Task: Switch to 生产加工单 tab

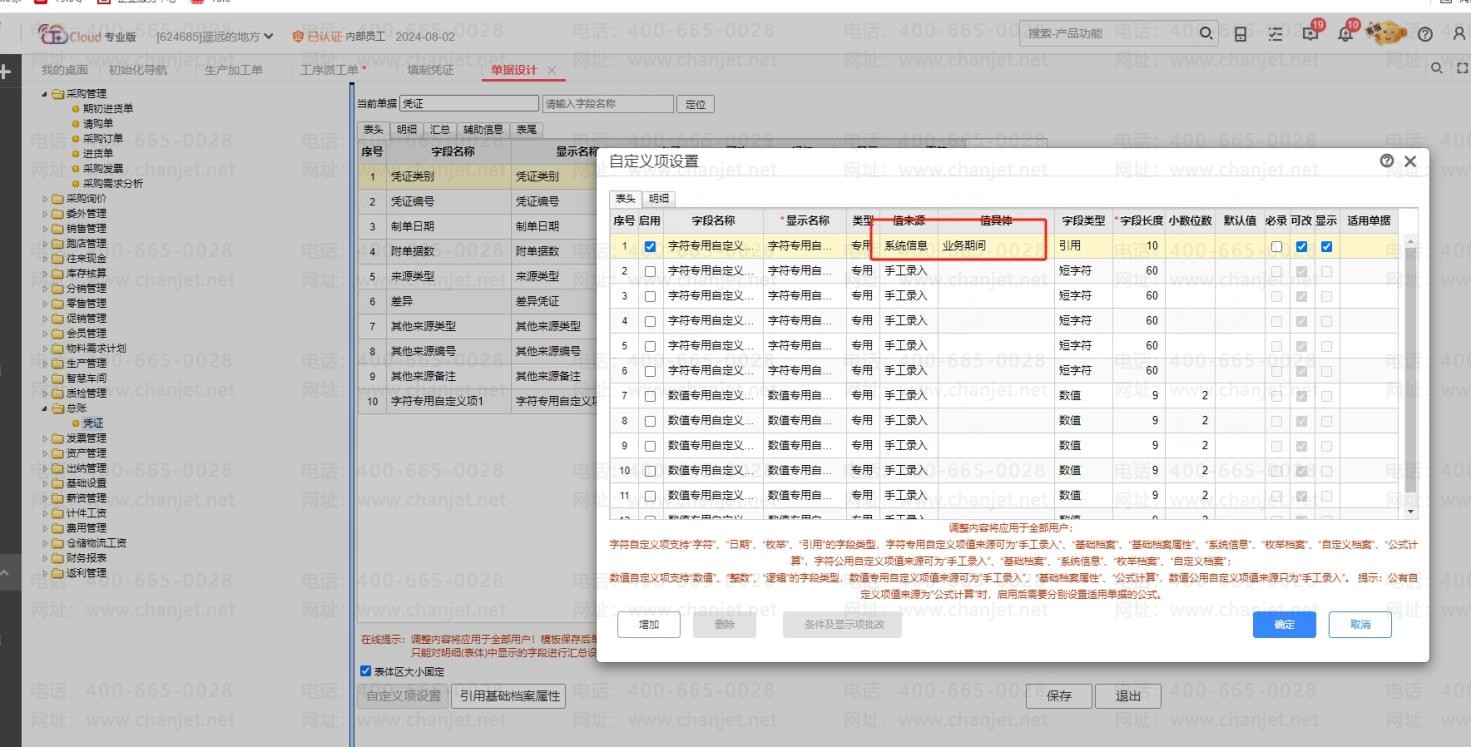Action: (233, 70)
